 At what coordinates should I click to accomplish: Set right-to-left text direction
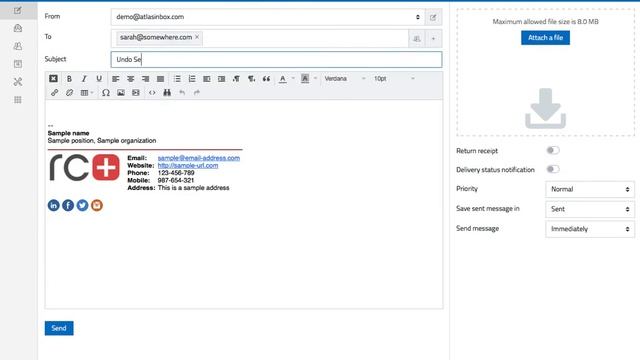pos(251,78)
